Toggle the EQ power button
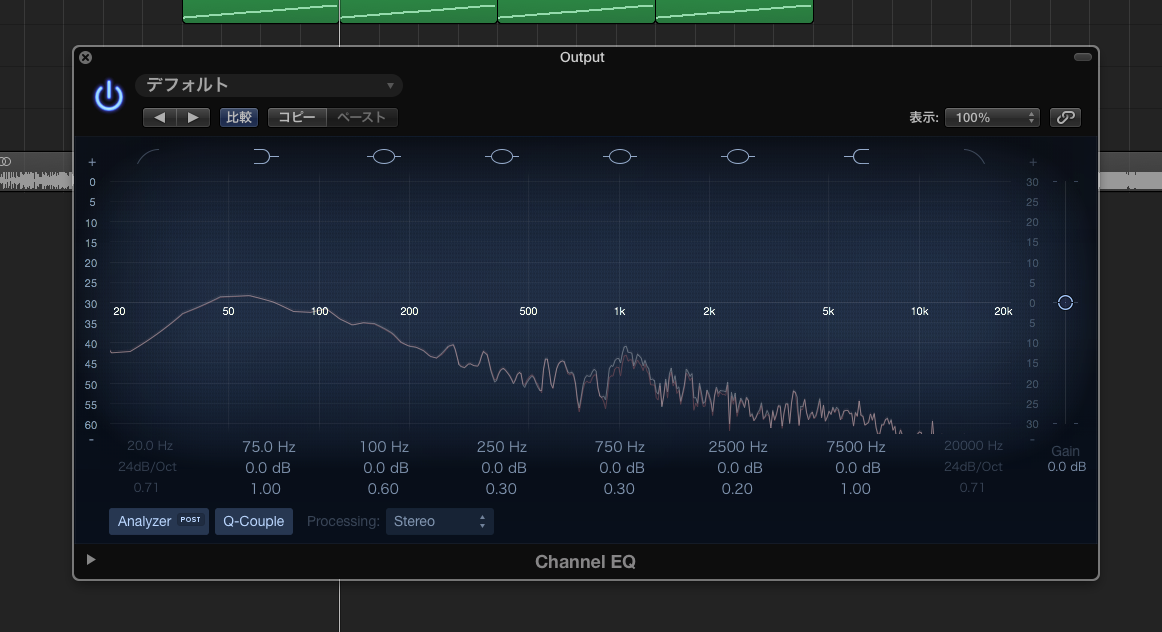1162x632 pixels. pyautogui.click(x=108, y=94)
